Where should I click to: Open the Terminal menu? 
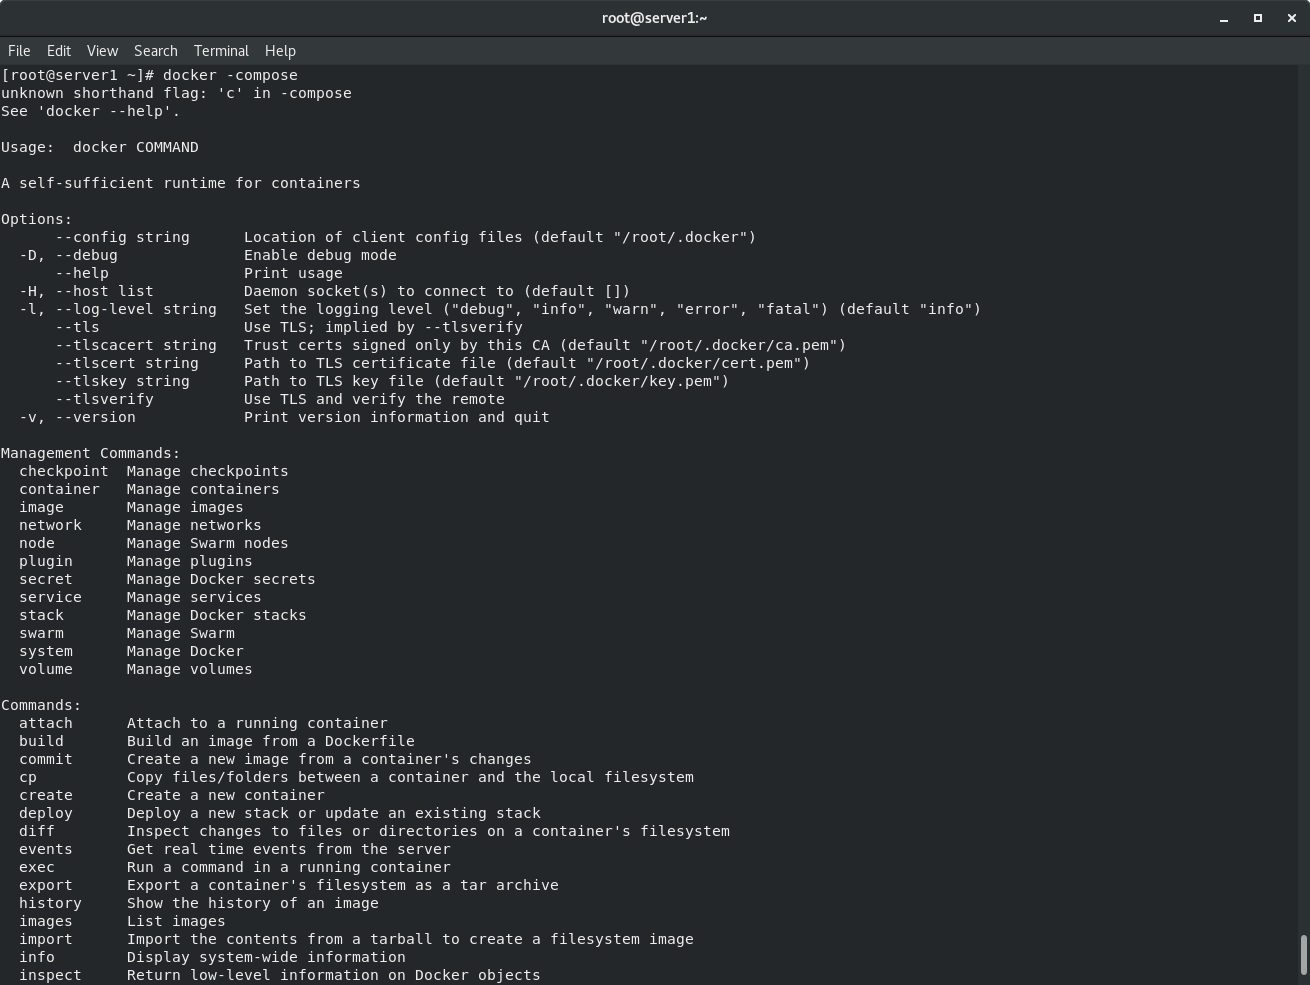click(221, 51)
